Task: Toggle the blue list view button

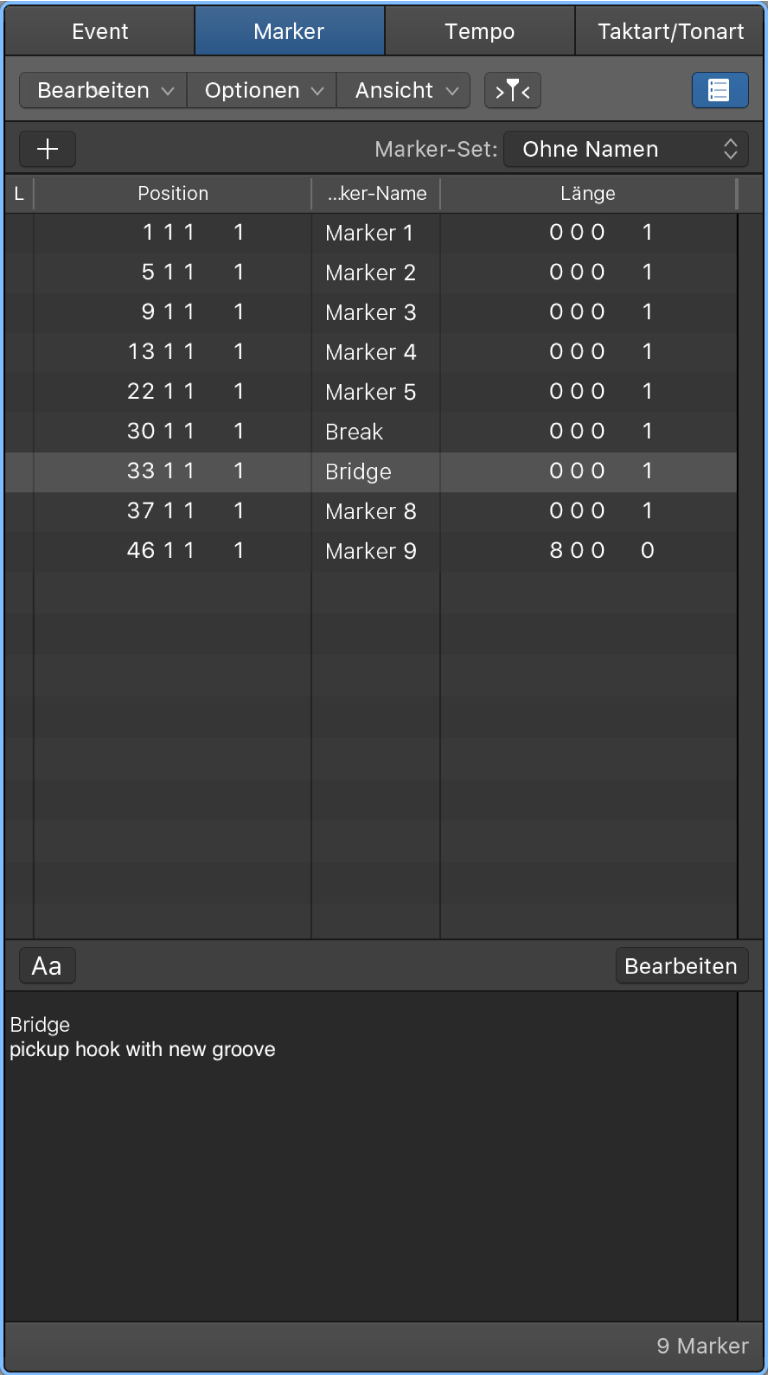Action: pos(719,90)
